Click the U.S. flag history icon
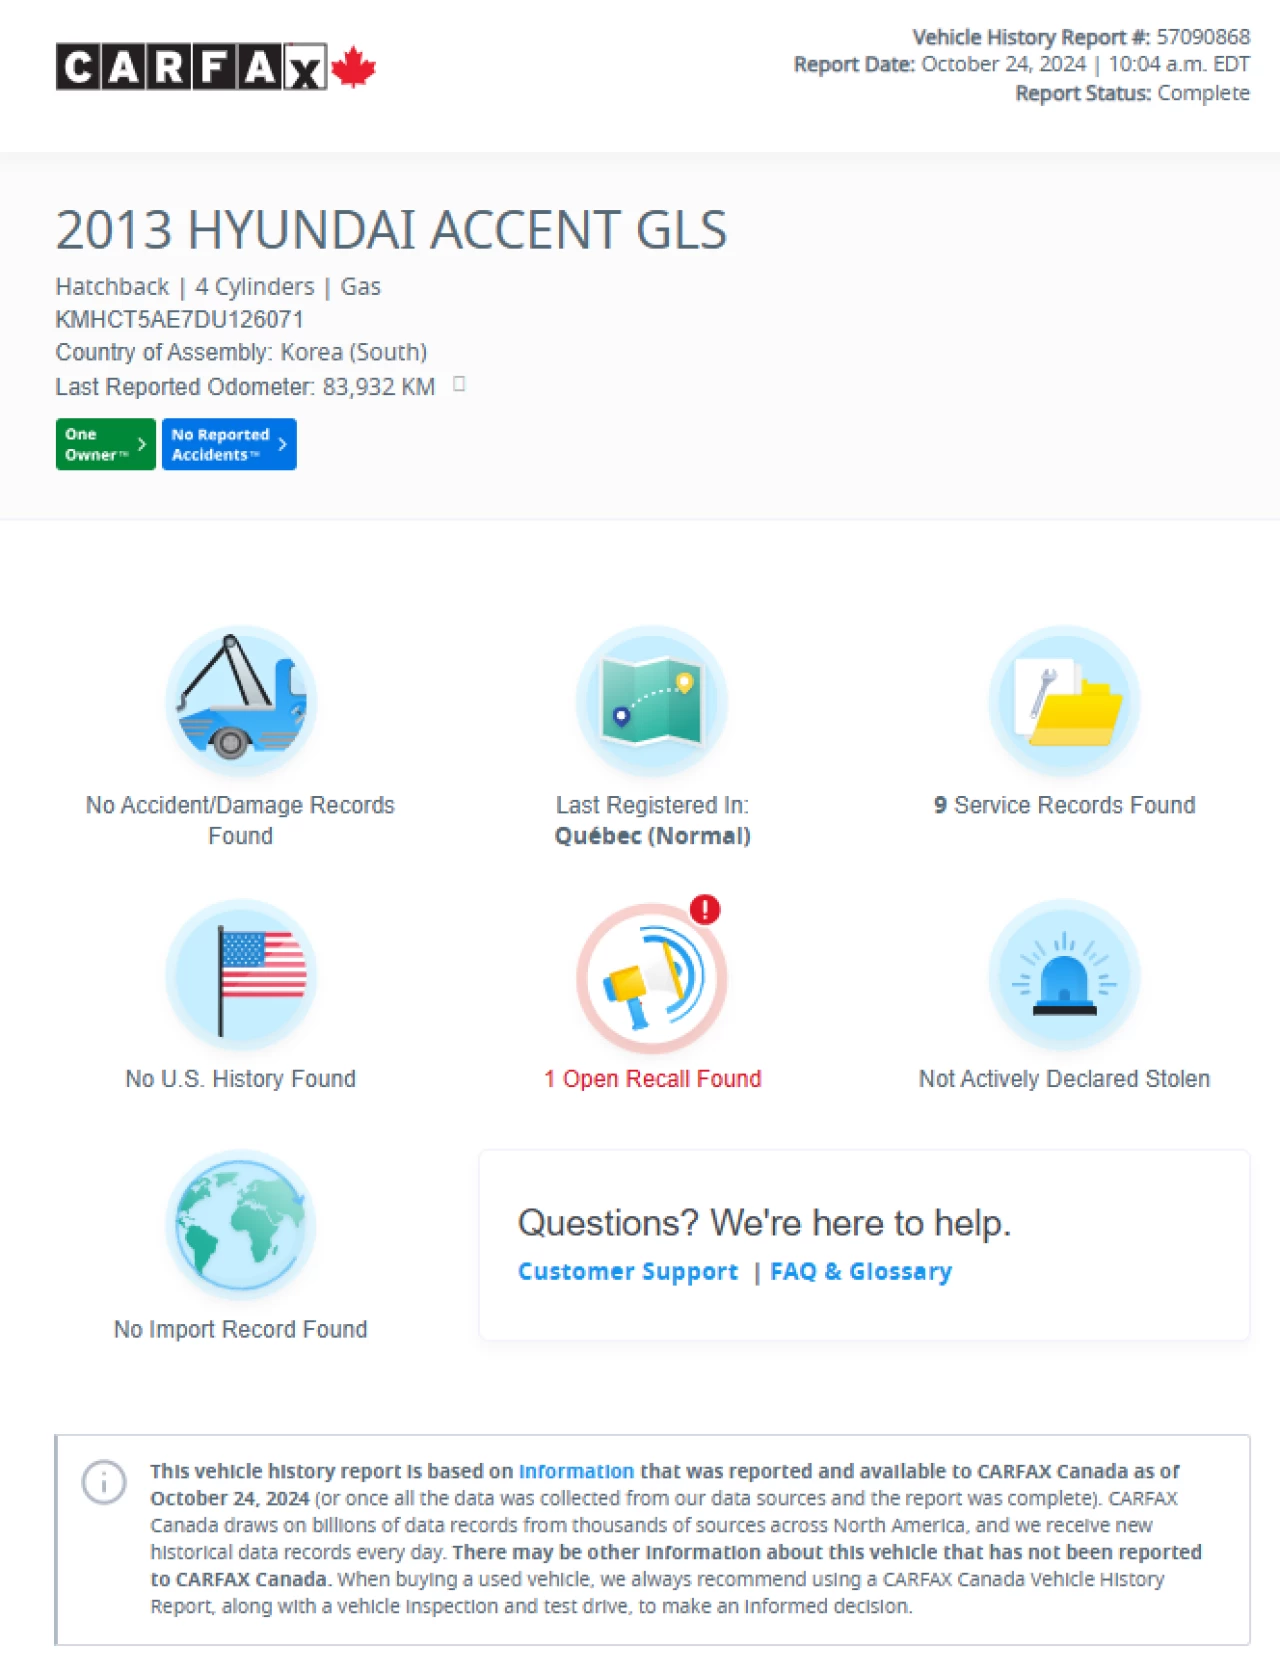The height and width of the screenshot is (1673, 1280). [x=241, y=975]
